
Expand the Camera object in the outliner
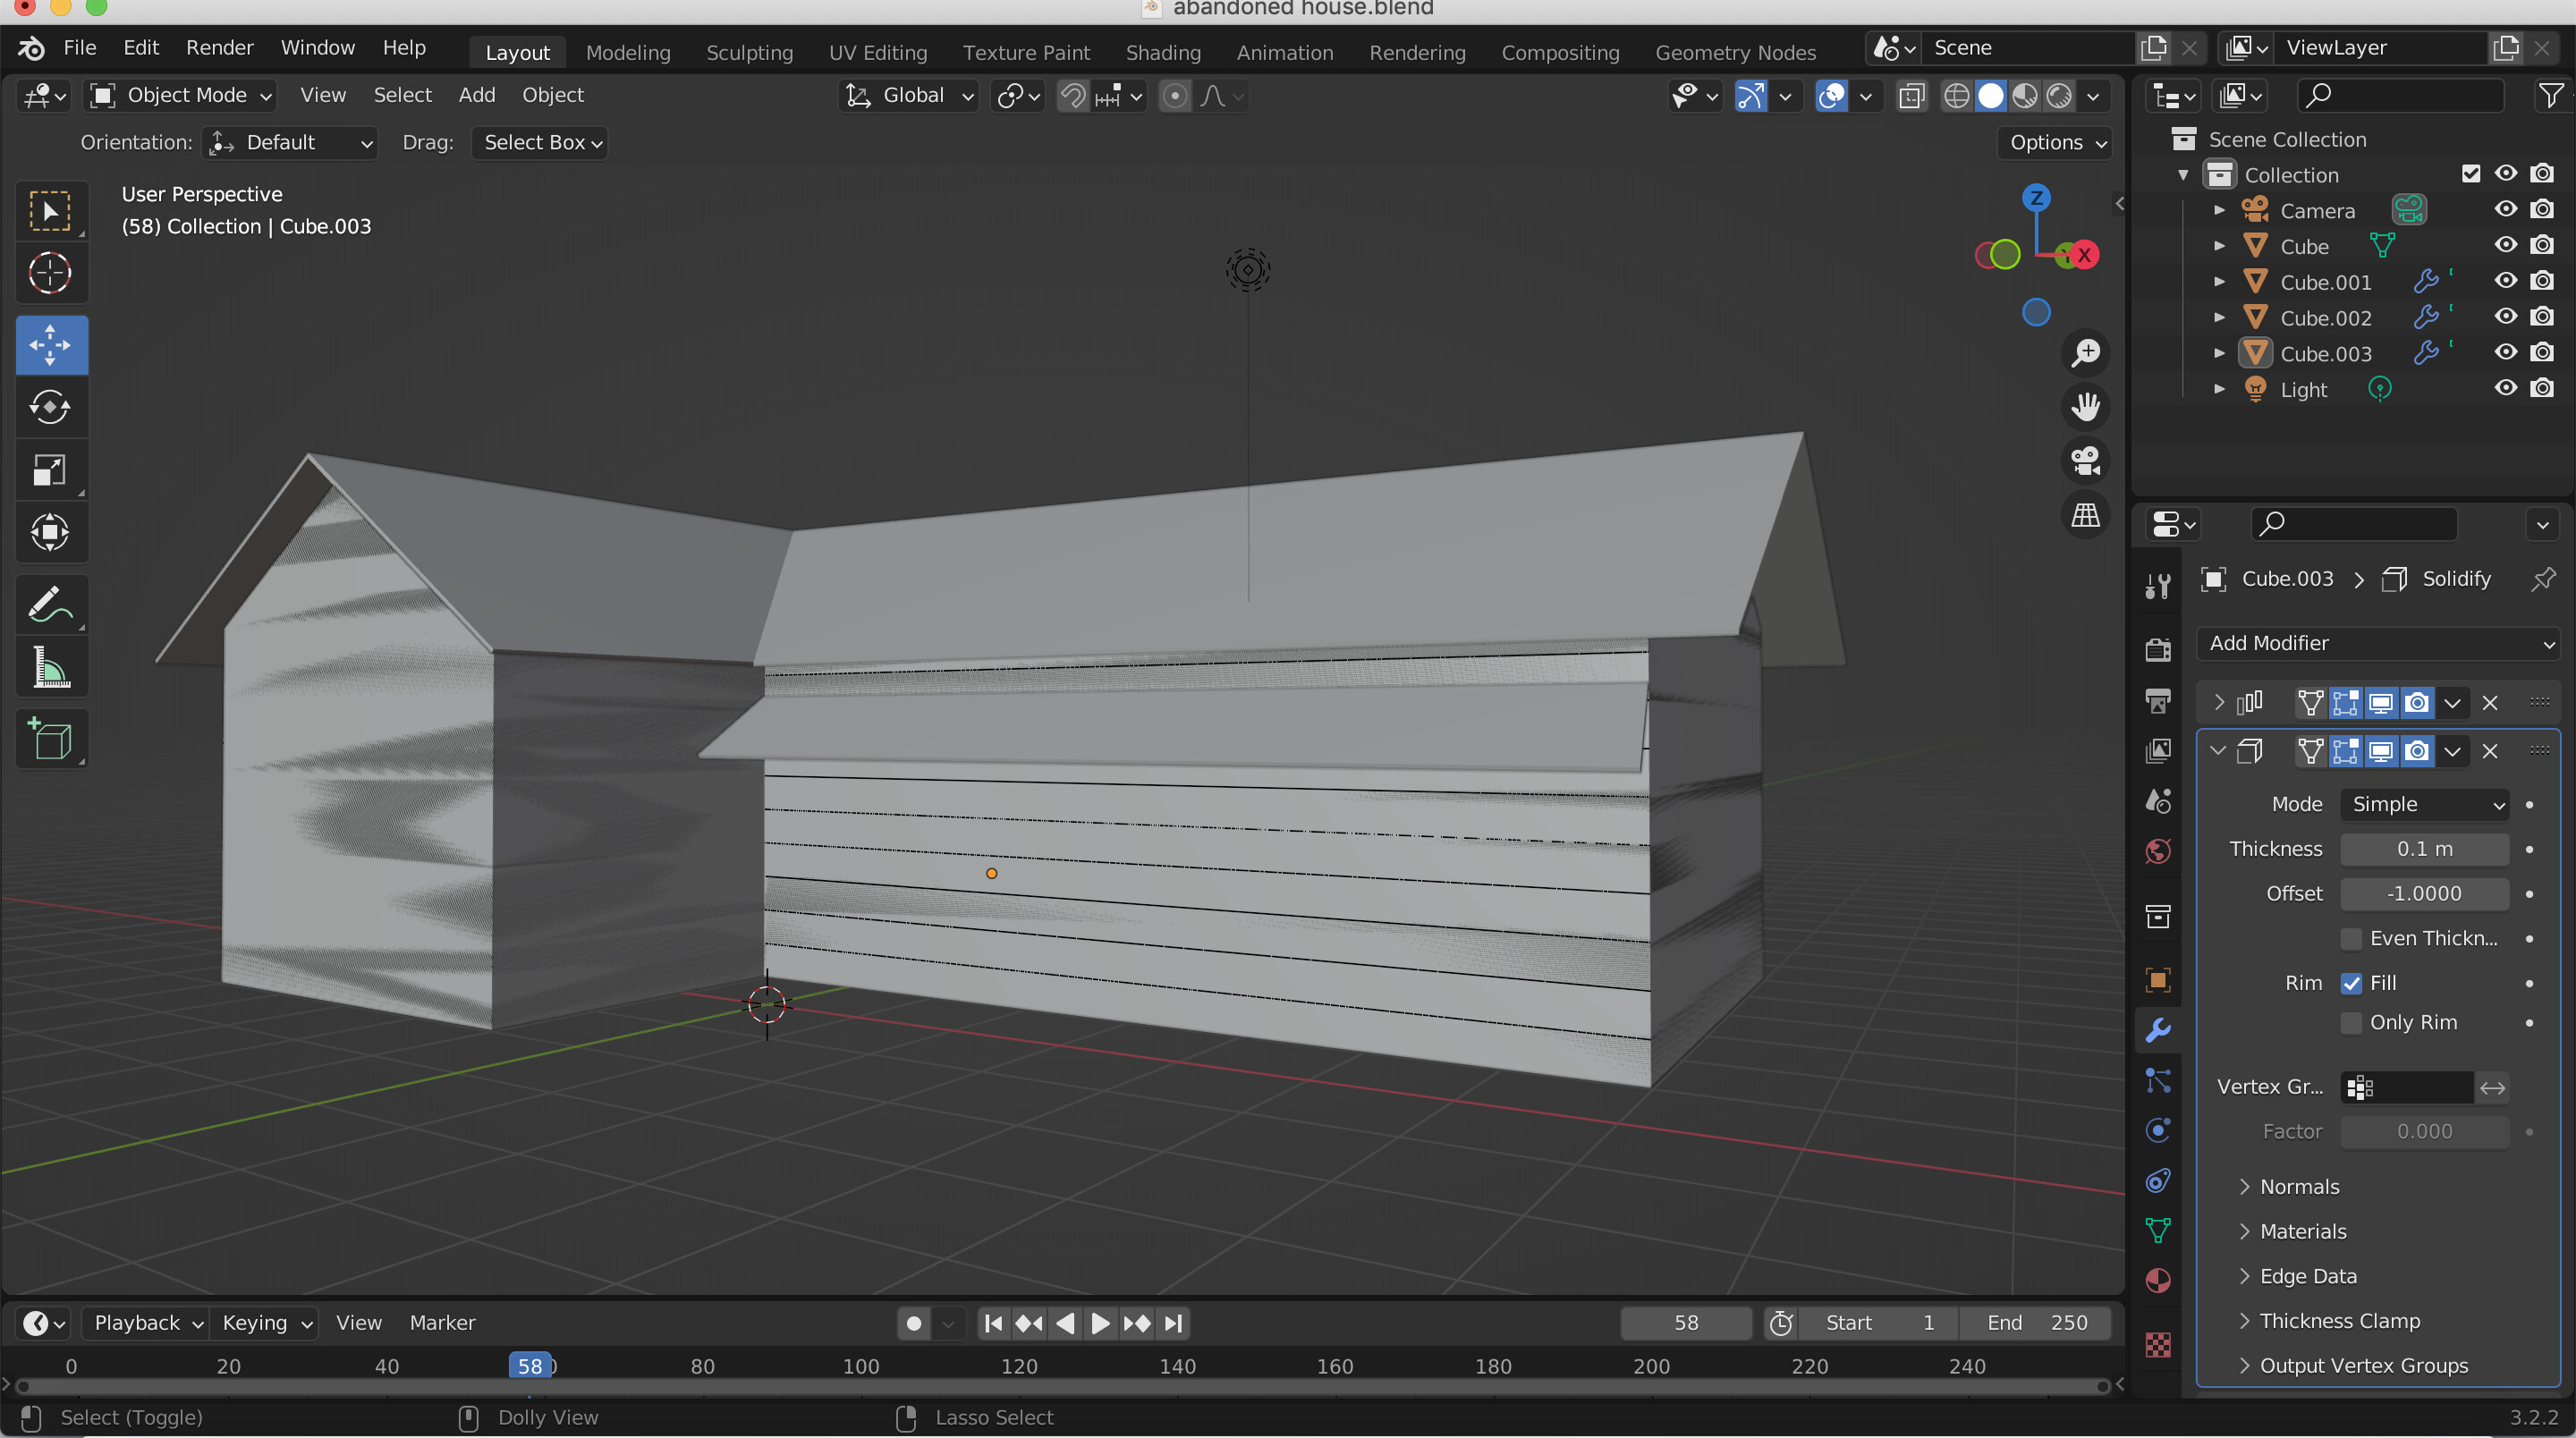(2220, 210)
